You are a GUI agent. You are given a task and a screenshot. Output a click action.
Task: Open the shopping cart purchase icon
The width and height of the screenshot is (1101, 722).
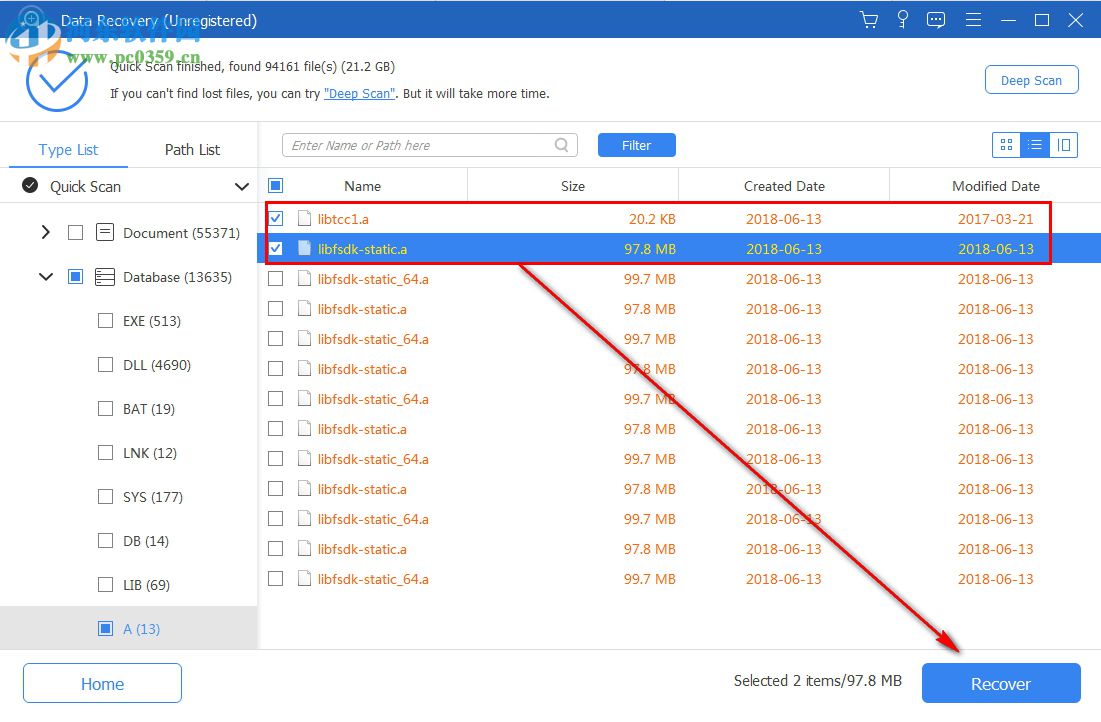point(868,20)
